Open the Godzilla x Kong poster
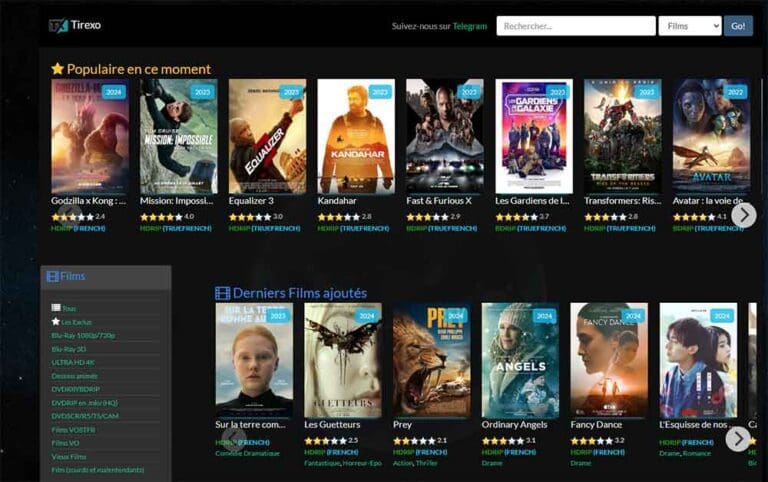 (90, 136)
